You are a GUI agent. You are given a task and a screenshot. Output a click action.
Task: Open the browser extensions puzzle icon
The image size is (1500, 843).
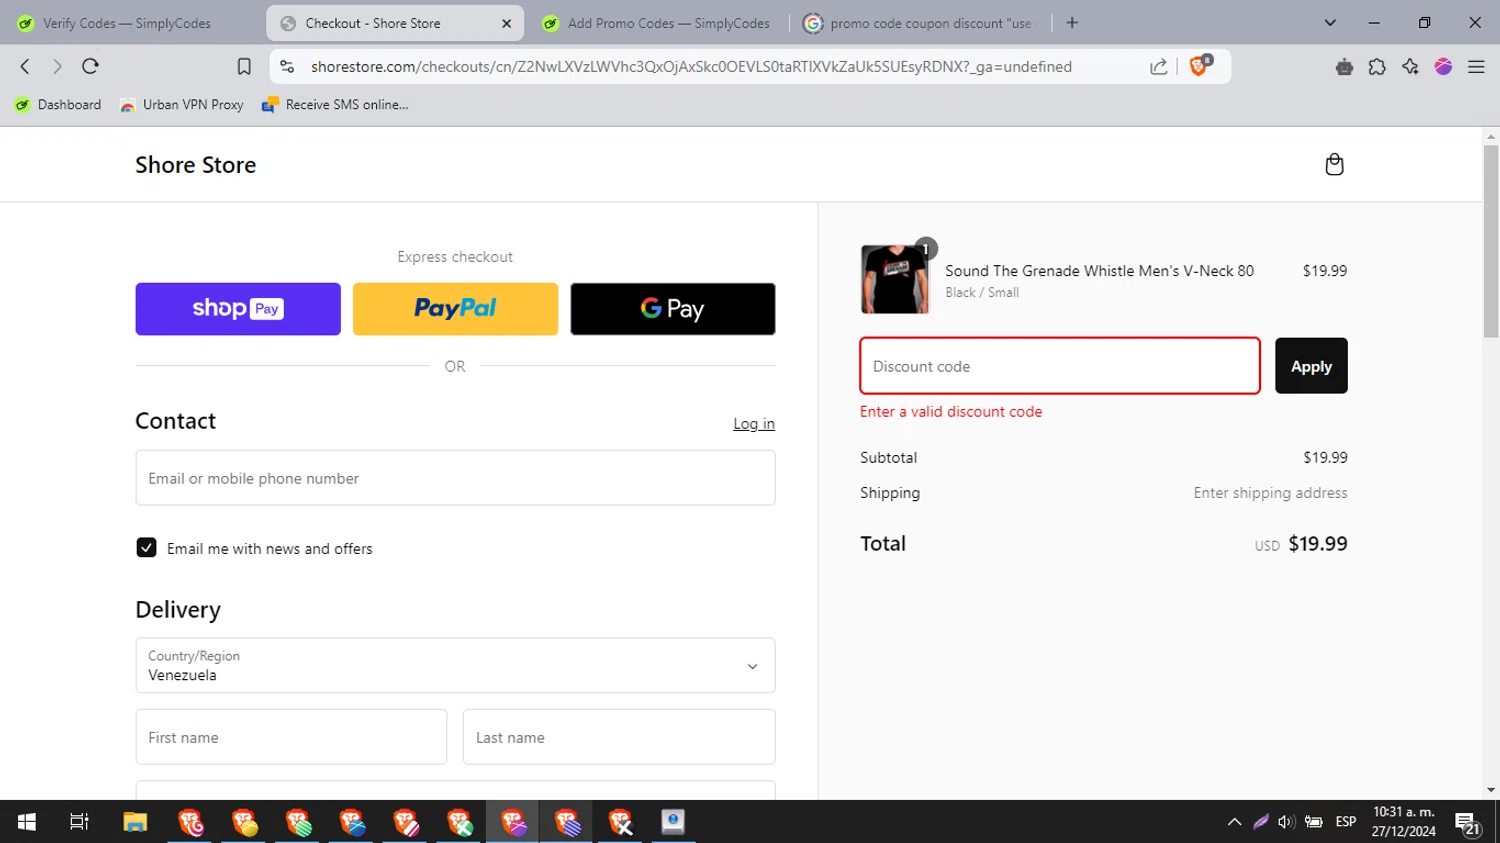[x=1377, y=66]
